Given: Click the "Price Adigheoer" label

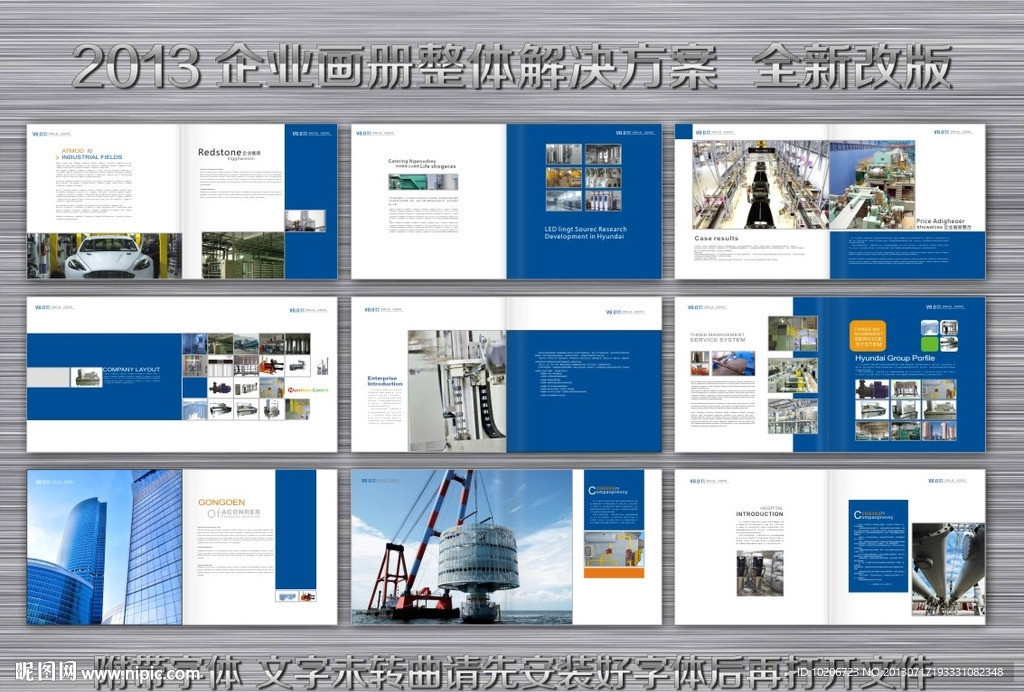Looking at the screenshot, I should point(940,221).
